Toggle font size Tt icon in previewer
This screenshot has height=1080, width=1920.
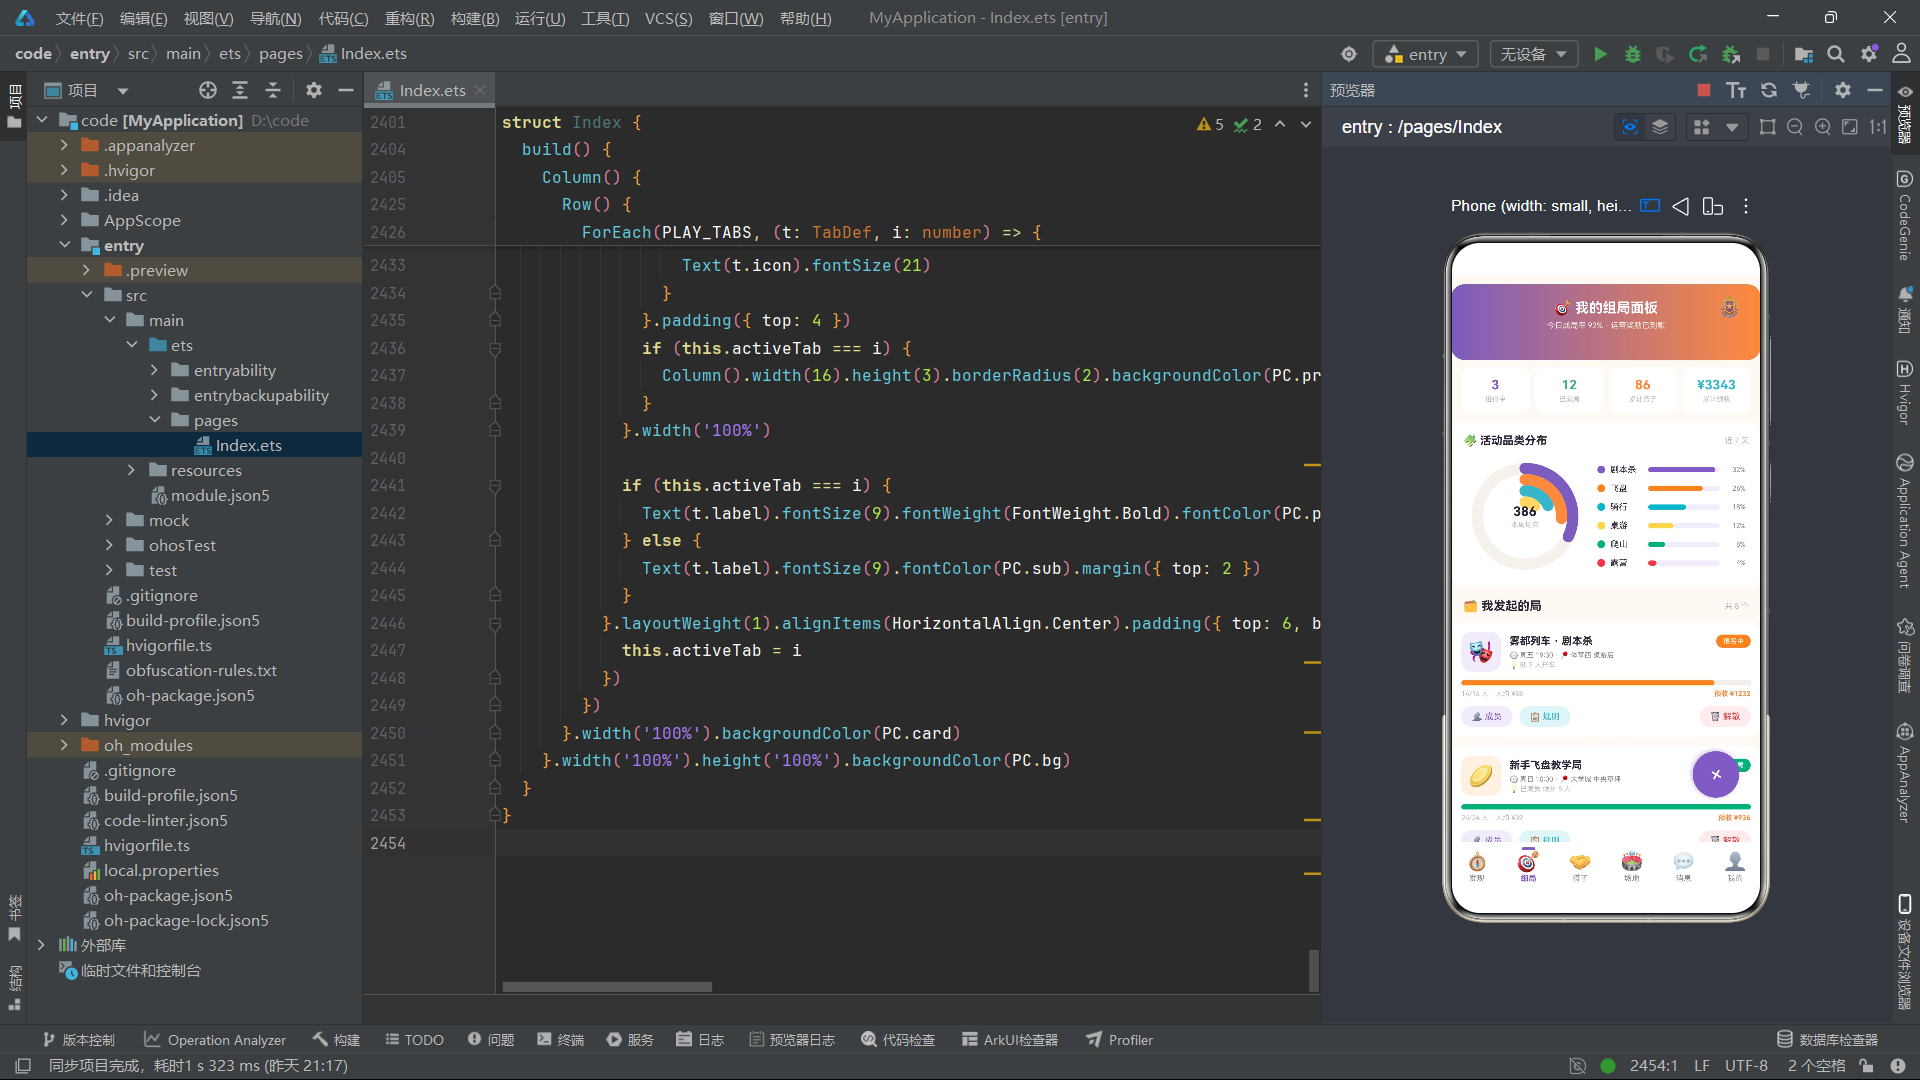pos(1736,90)
